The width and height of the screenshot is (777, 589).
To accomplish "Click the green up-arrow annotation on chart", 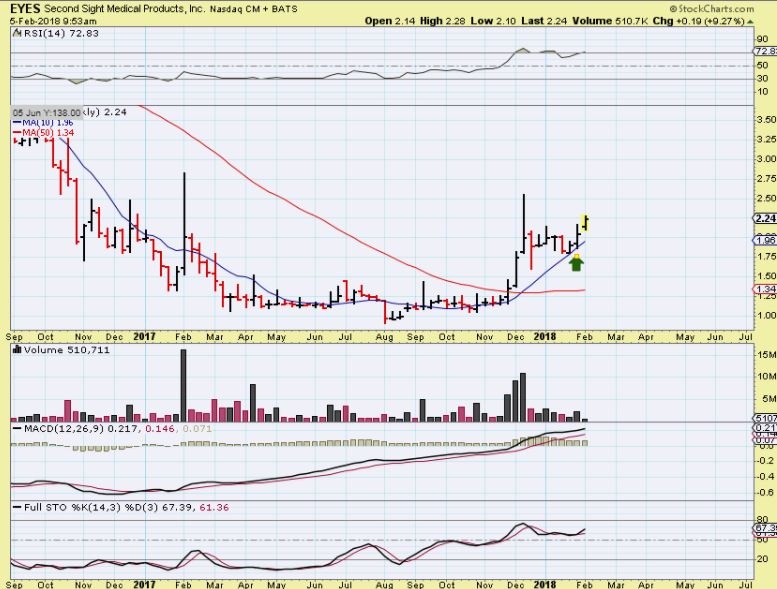I will coord(576,262).
